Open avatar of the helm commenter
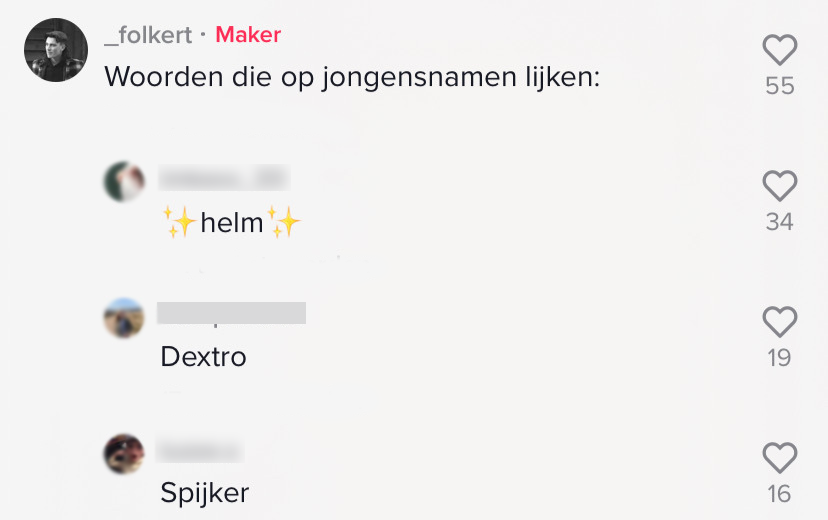Viewport: 828px width, 520px height. click(x=124, y=181)
